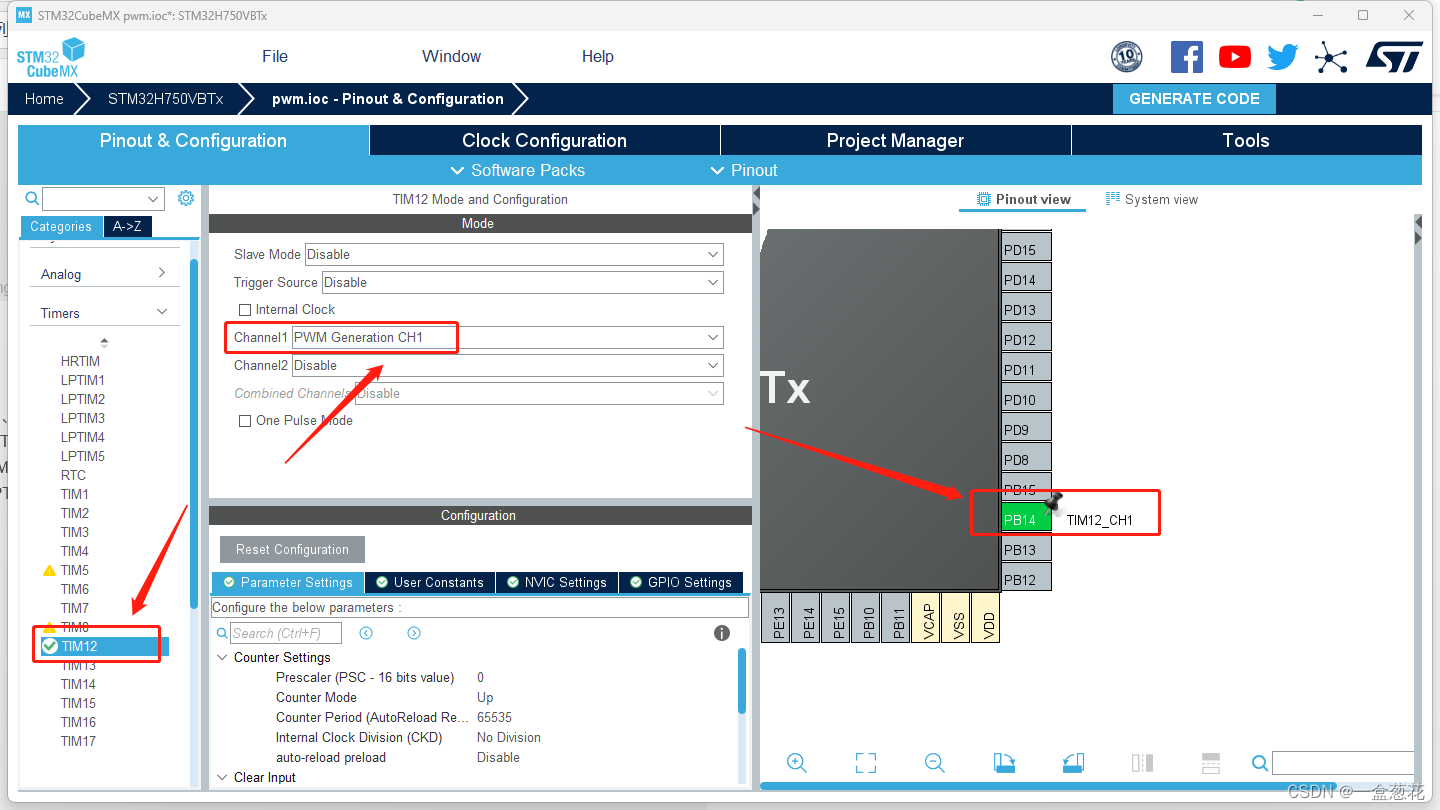The width and height of the screenshot is (1440, 810).
Task: Click the Prescaler value 0
Action: coord(480,678)
